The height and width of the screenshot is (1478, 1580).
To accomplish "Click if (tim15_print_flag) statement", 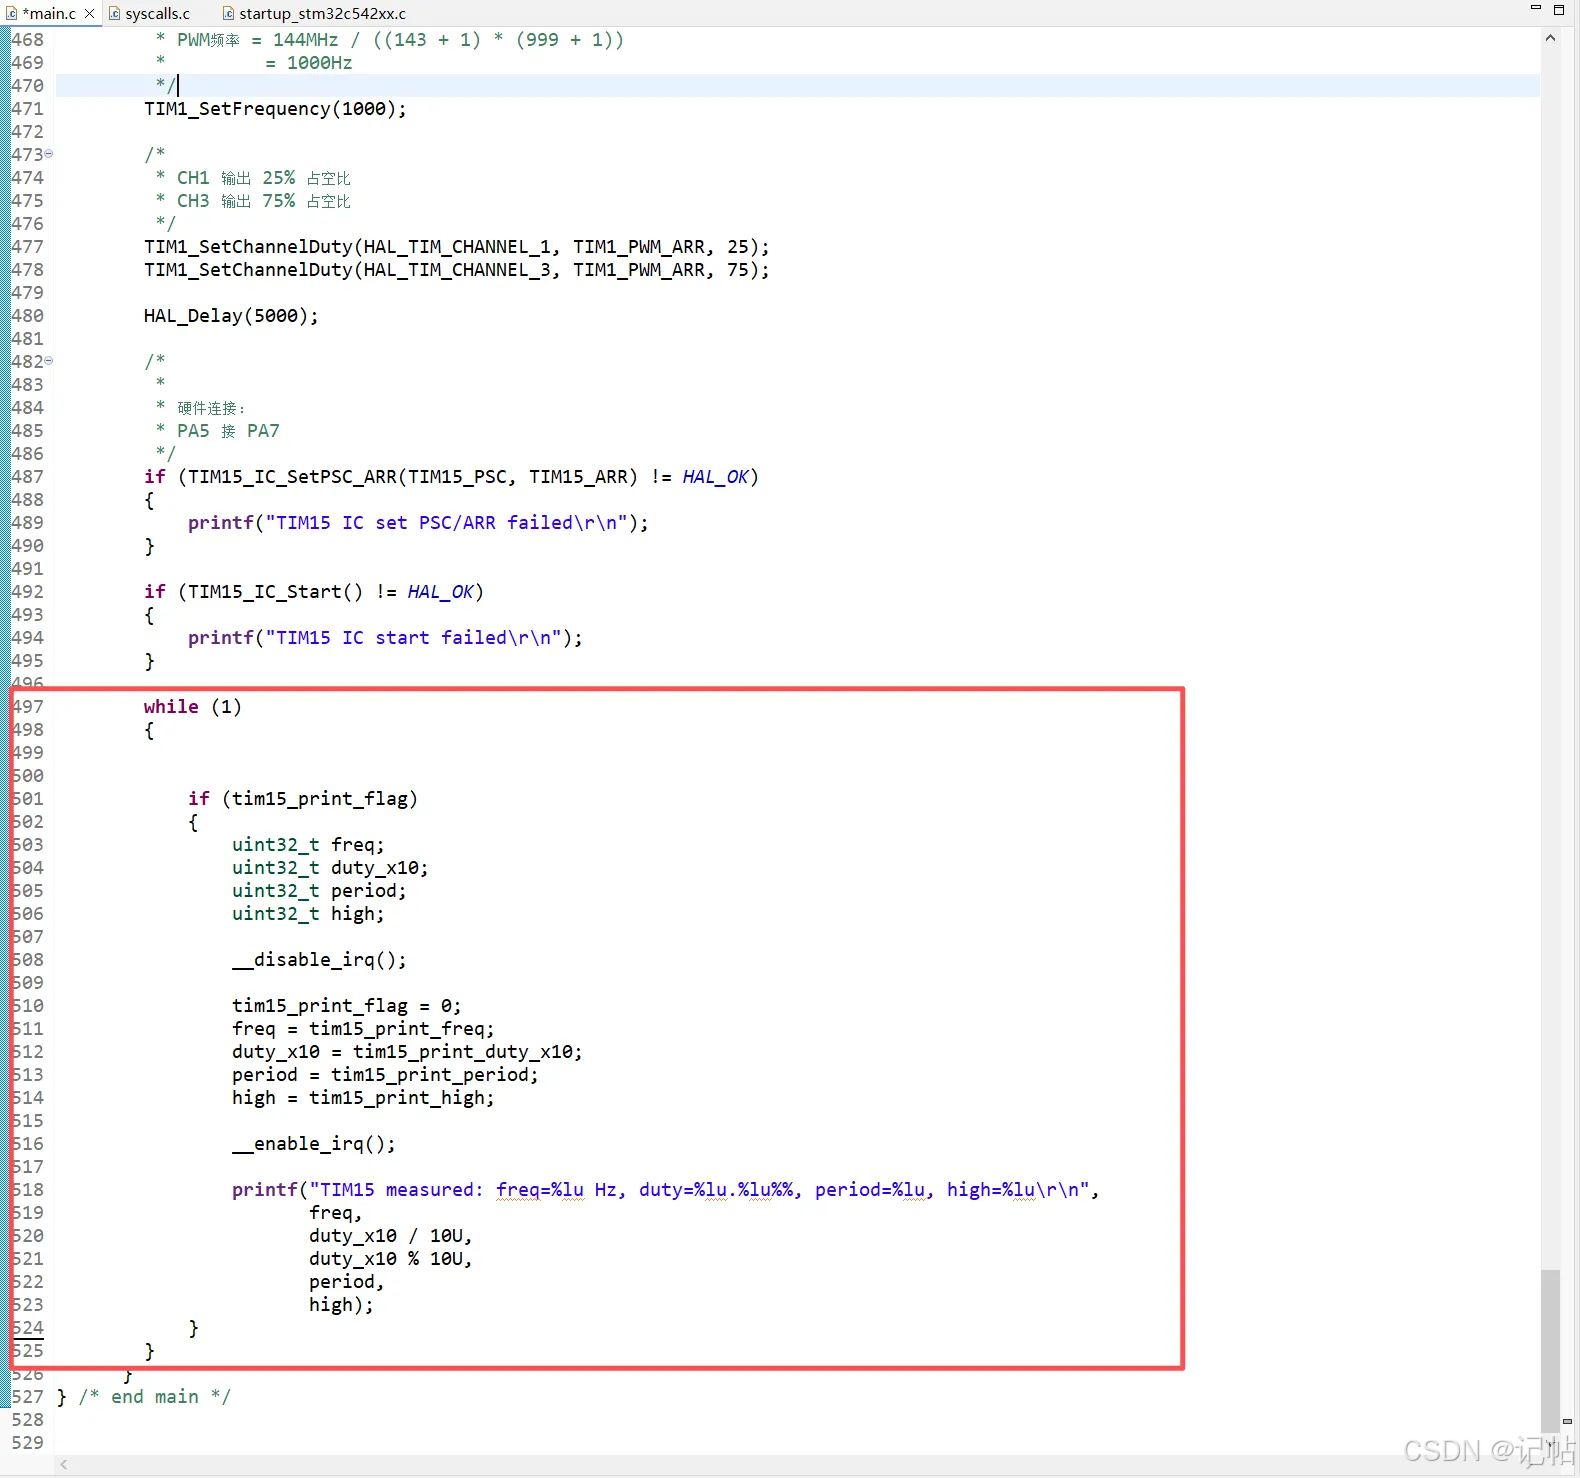I will tap(303, 799).
